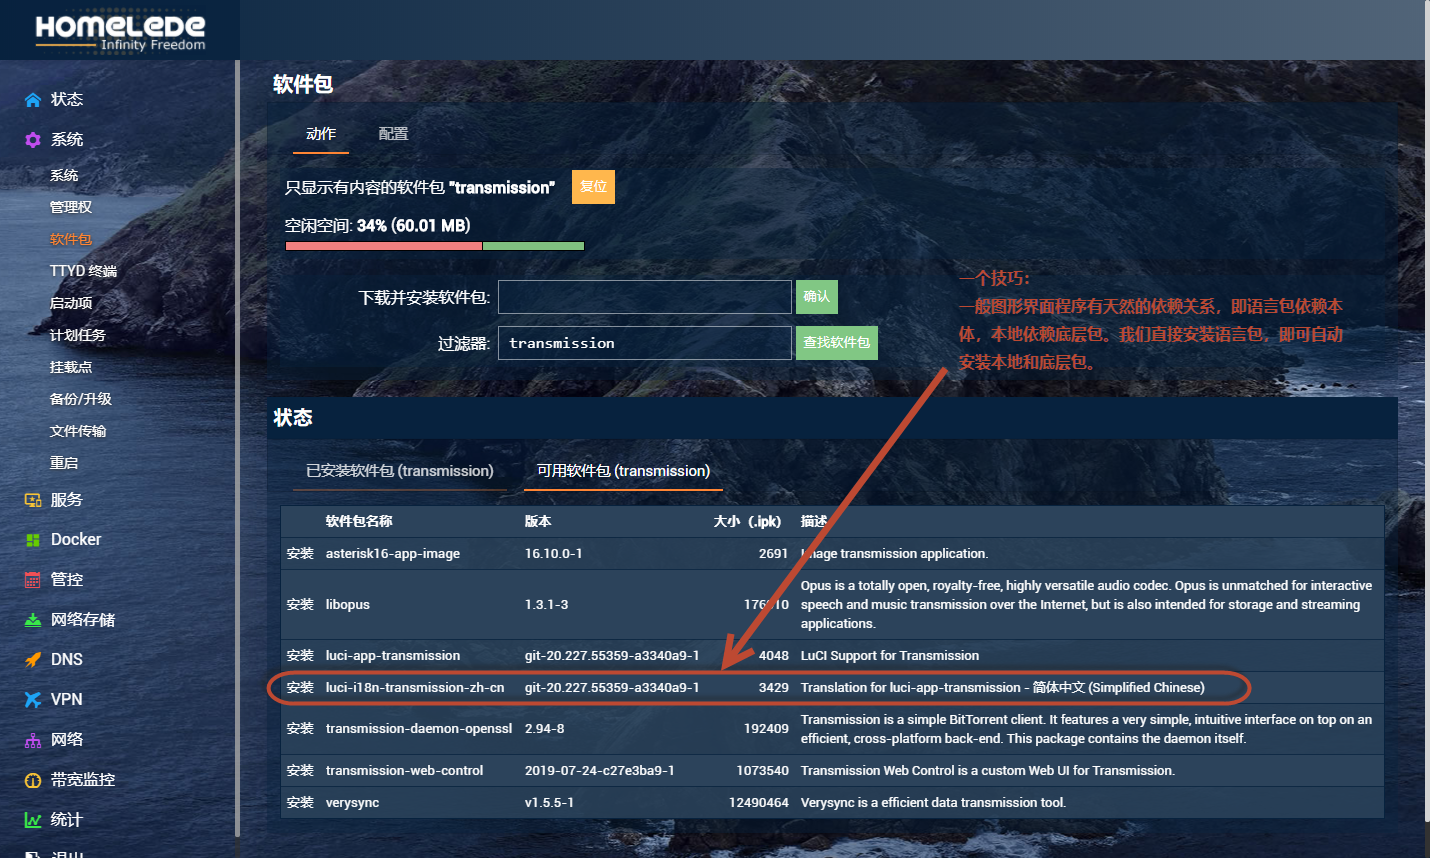Open 计划任务 submenu item

pos(77,335)
